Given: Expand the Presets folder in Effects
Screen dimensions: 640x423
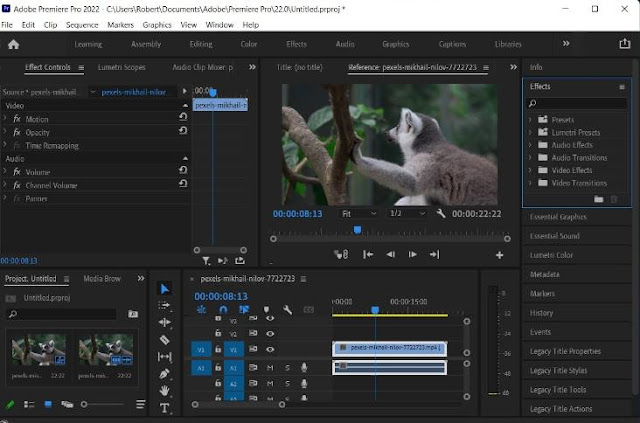Looking at the screenshot, I should click(530, 120).
